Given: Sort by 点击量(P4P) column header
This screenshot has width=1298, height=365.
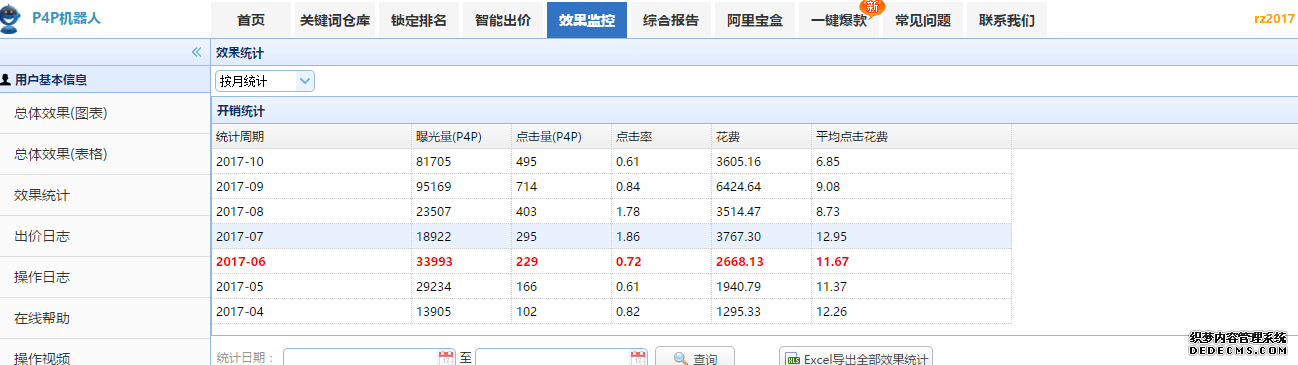Looking at the screenshot, I should pyautogui.click(x=562, y=137).
